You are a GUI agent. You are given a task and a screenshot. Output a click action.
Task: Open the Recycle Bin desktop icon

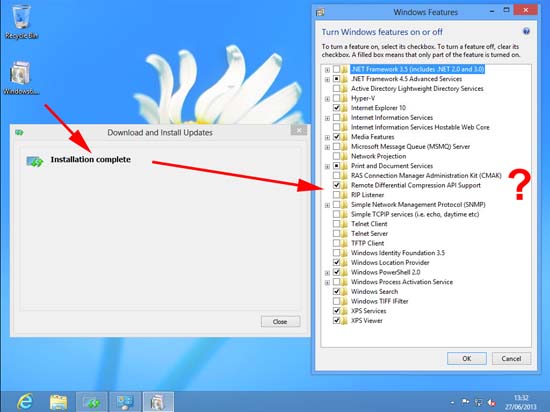click(21, 21)
